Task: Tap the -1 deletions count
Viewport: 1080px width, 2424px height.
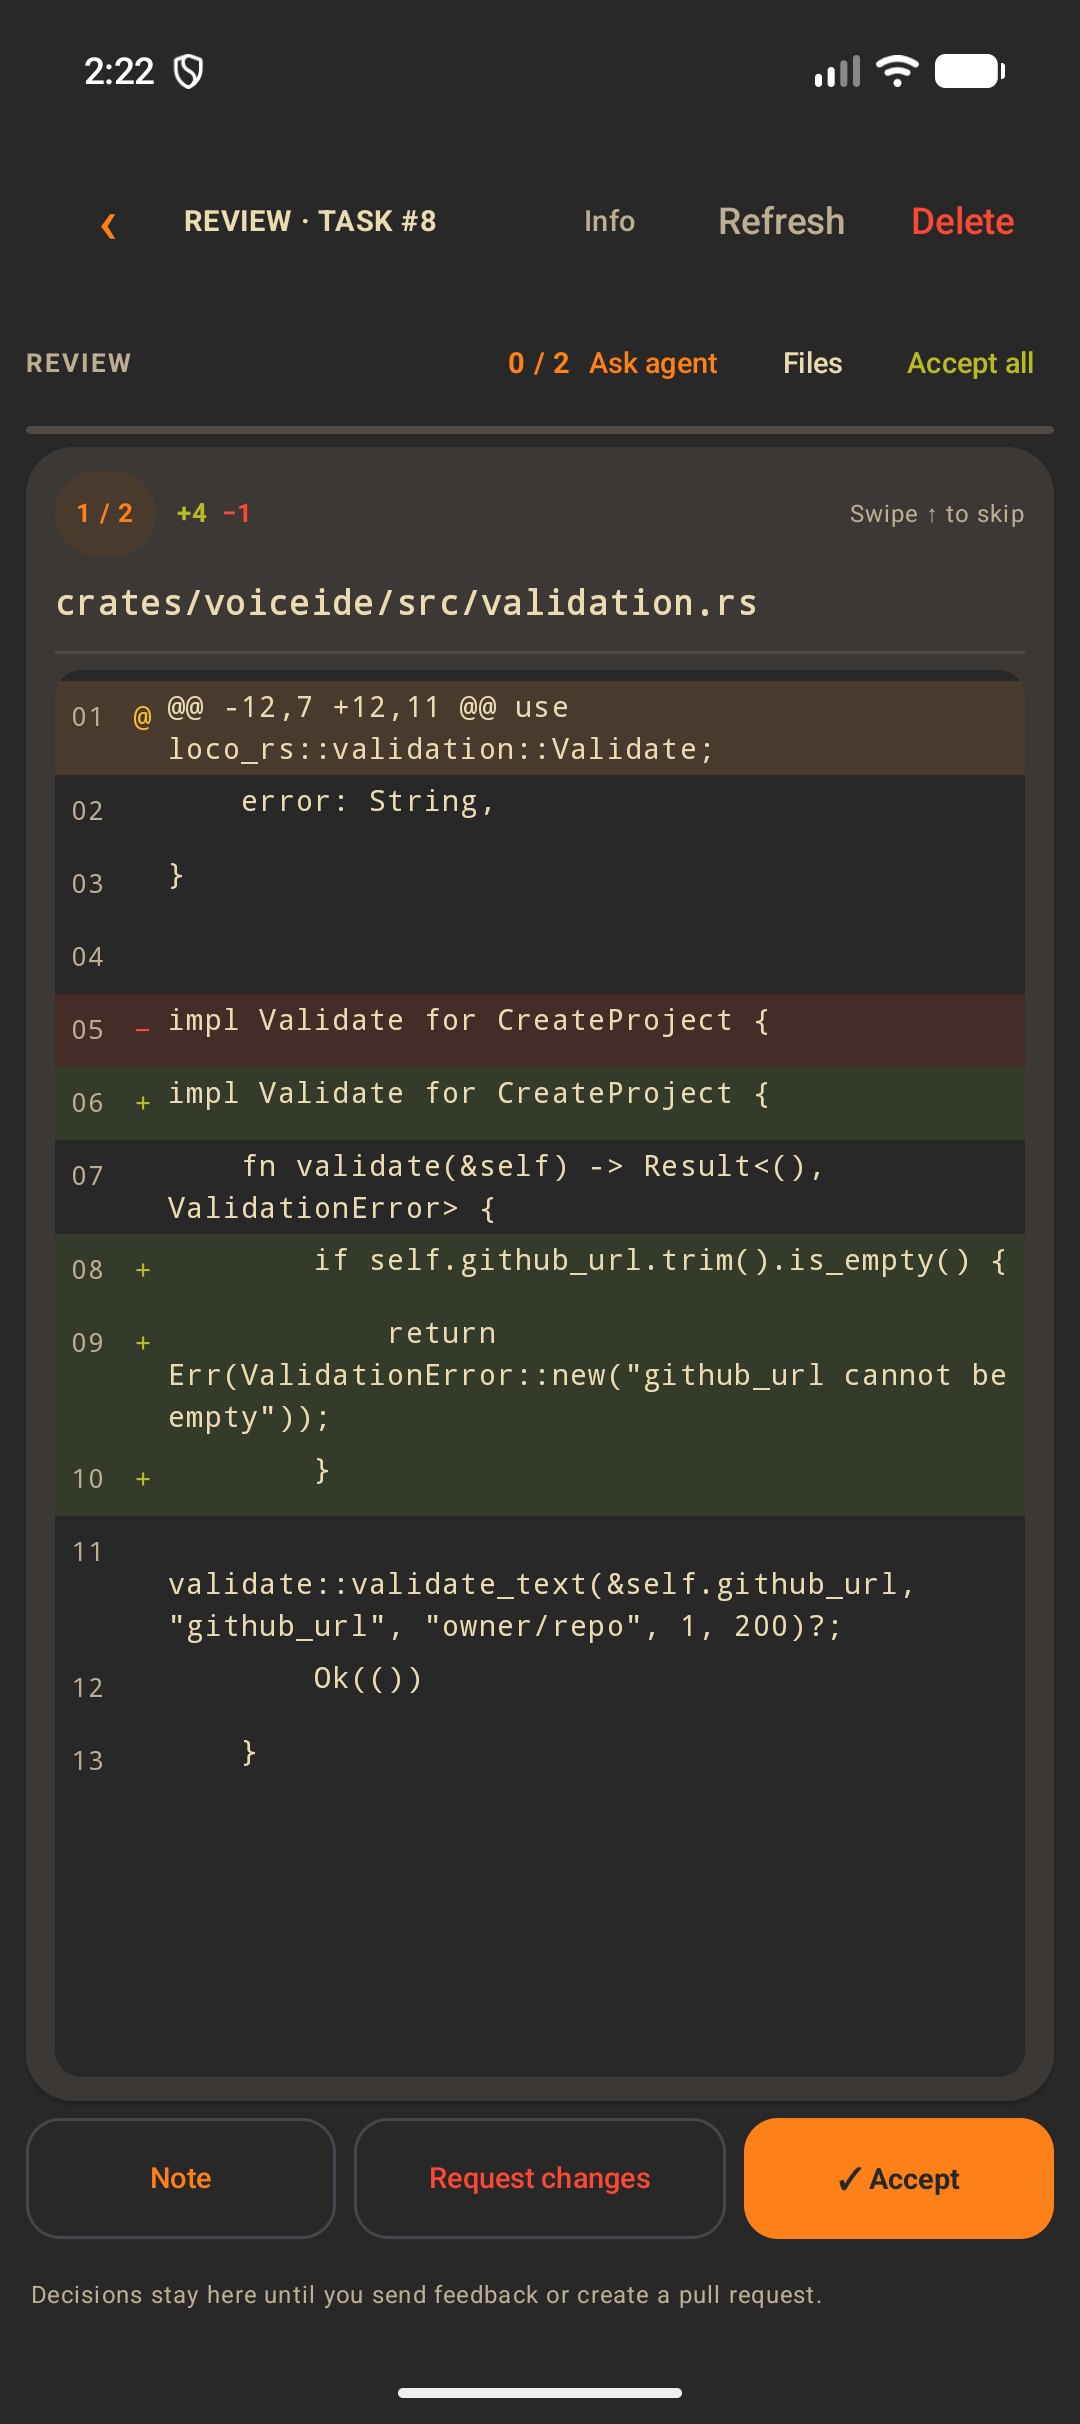Action: click(237, 513)
